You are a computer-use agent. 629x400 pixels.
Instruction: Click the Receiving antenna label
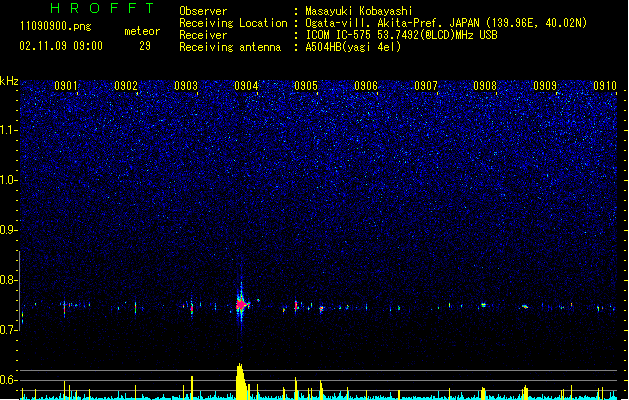230,47
